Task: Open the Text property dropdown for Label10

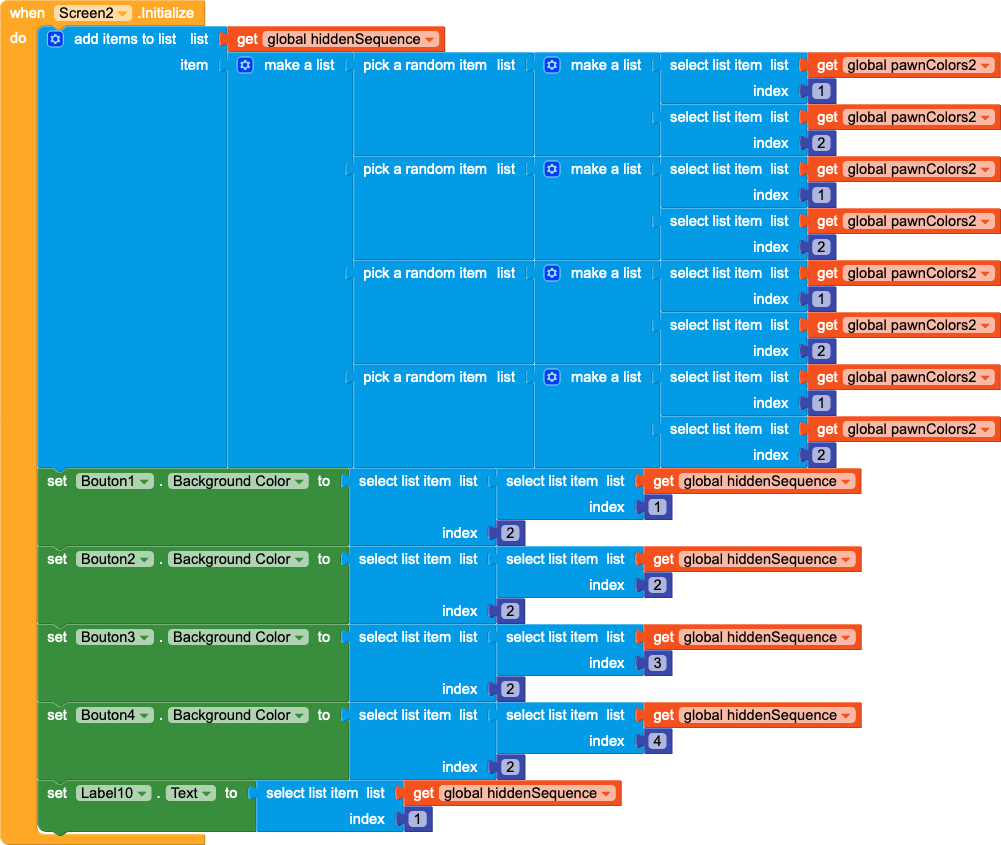Action: (x=207, y=793)
